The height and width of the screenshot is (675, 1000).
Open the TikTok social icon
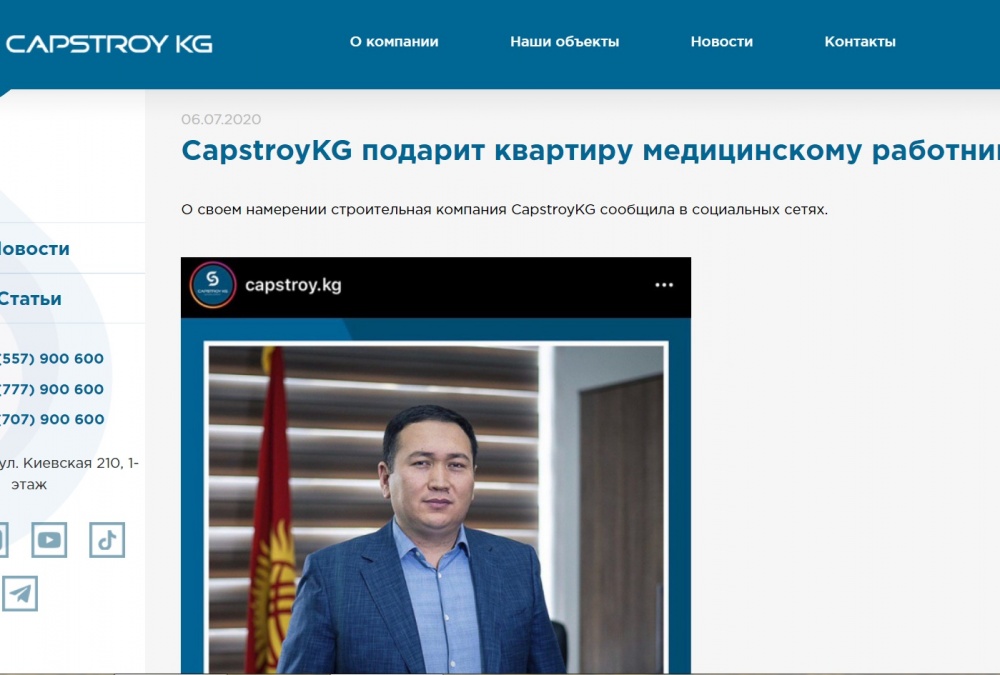(x=107, y=540)
